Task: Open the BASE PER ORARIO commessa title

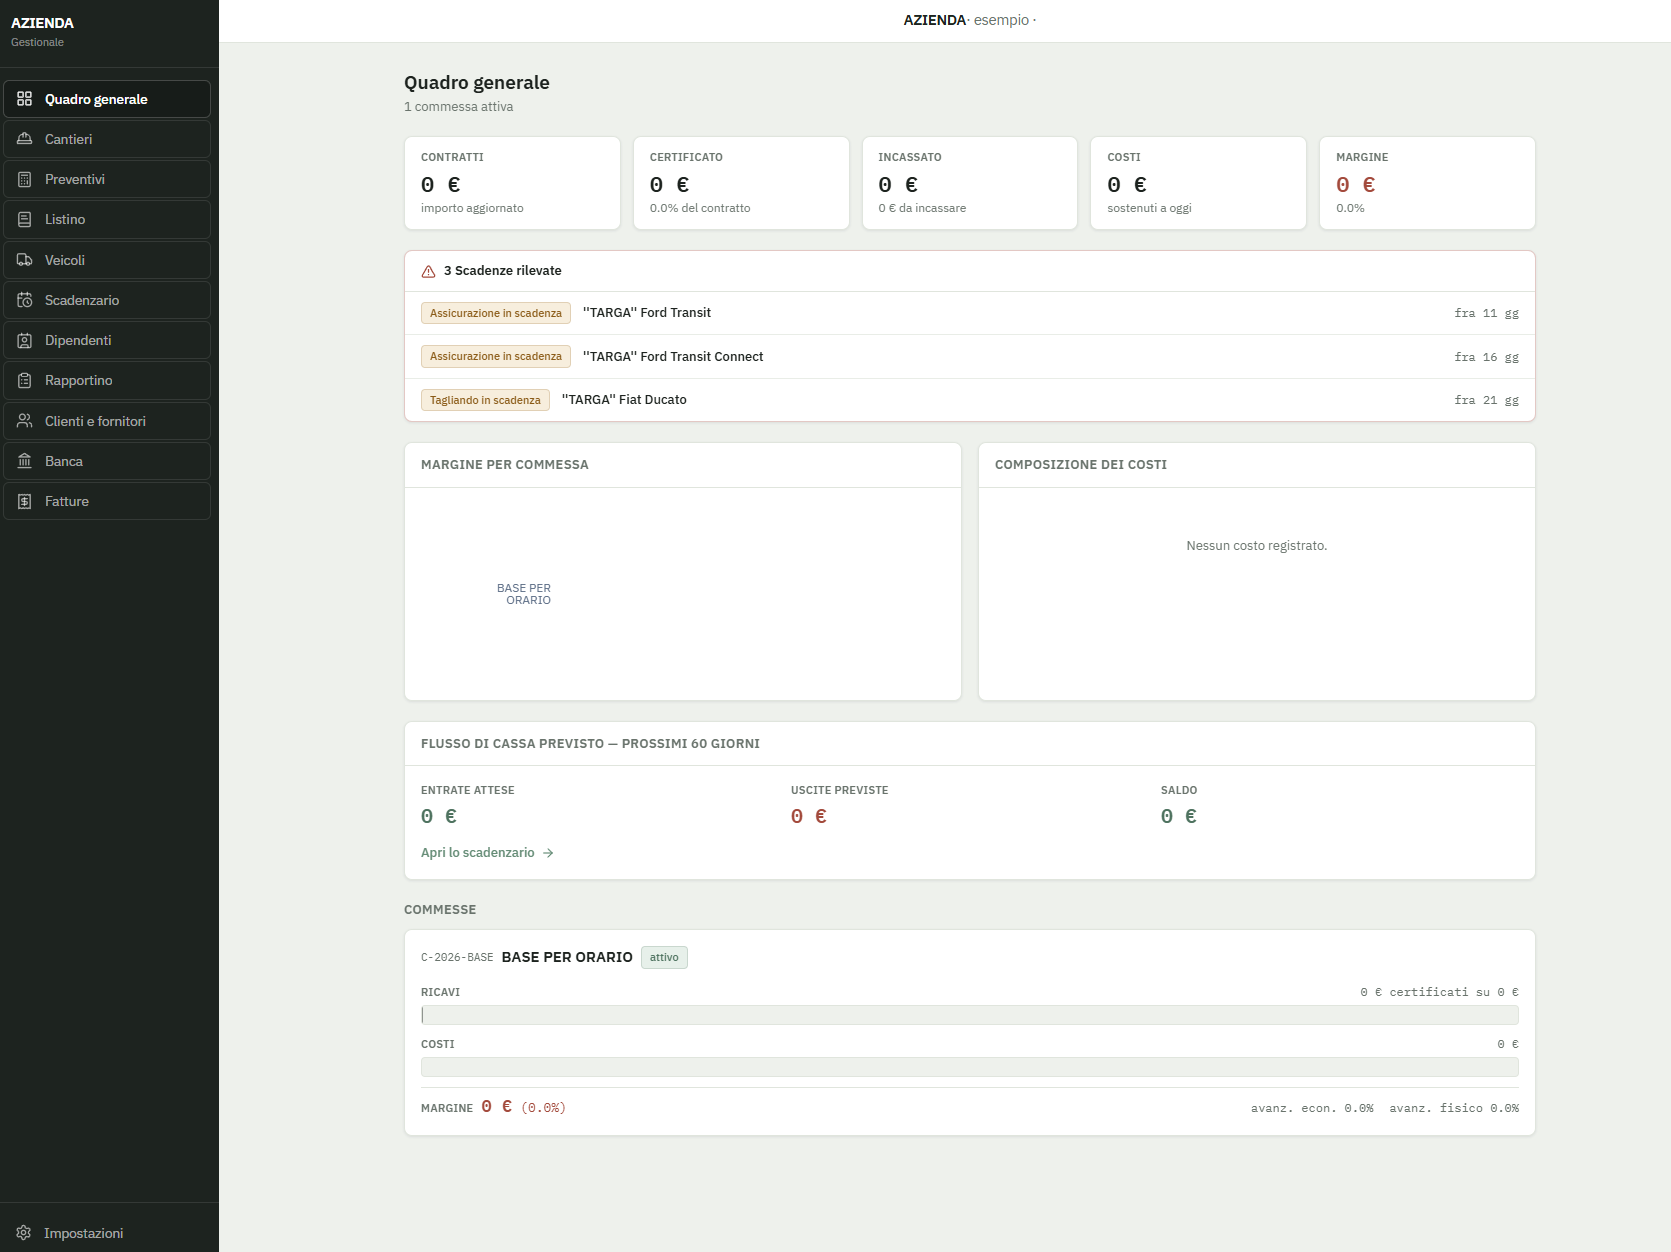Action: click(567, 957)
